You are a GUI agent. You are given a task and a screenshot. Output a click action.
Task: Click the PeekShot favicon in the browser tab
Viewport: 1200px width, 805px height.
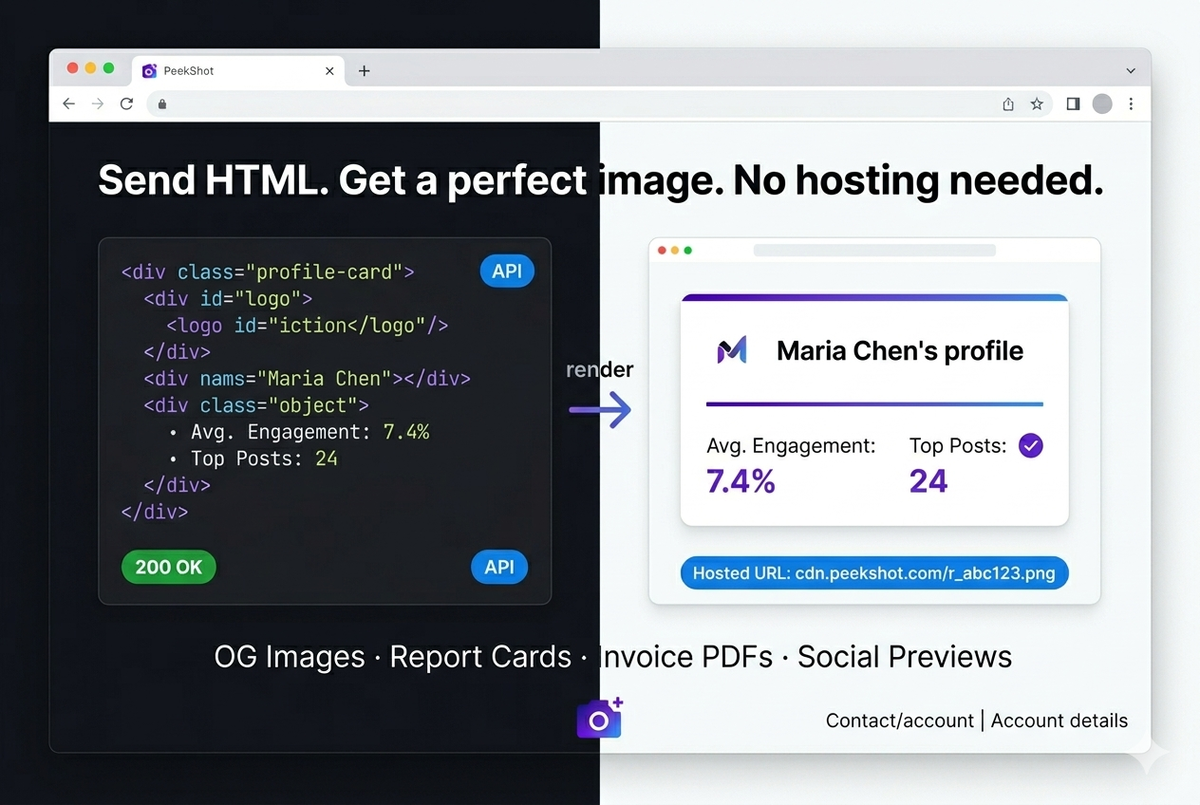[x=148, y=70]
